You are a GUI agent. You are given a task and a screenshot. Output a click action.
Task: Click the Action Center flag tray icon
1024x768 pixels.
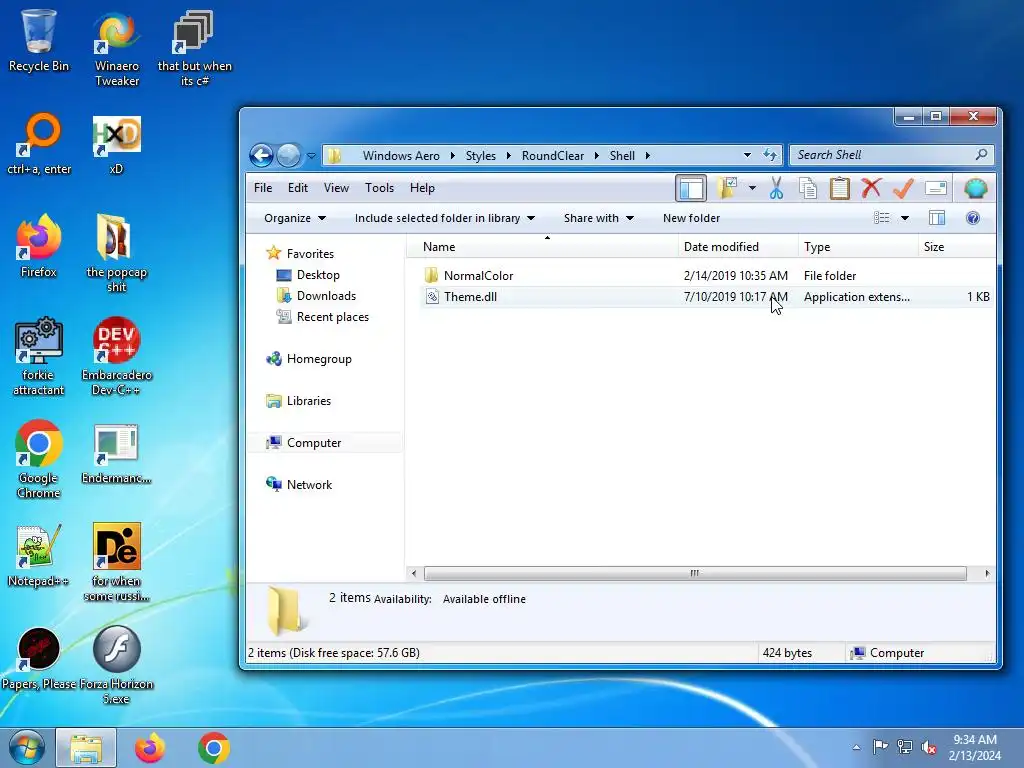pos(880,746)
